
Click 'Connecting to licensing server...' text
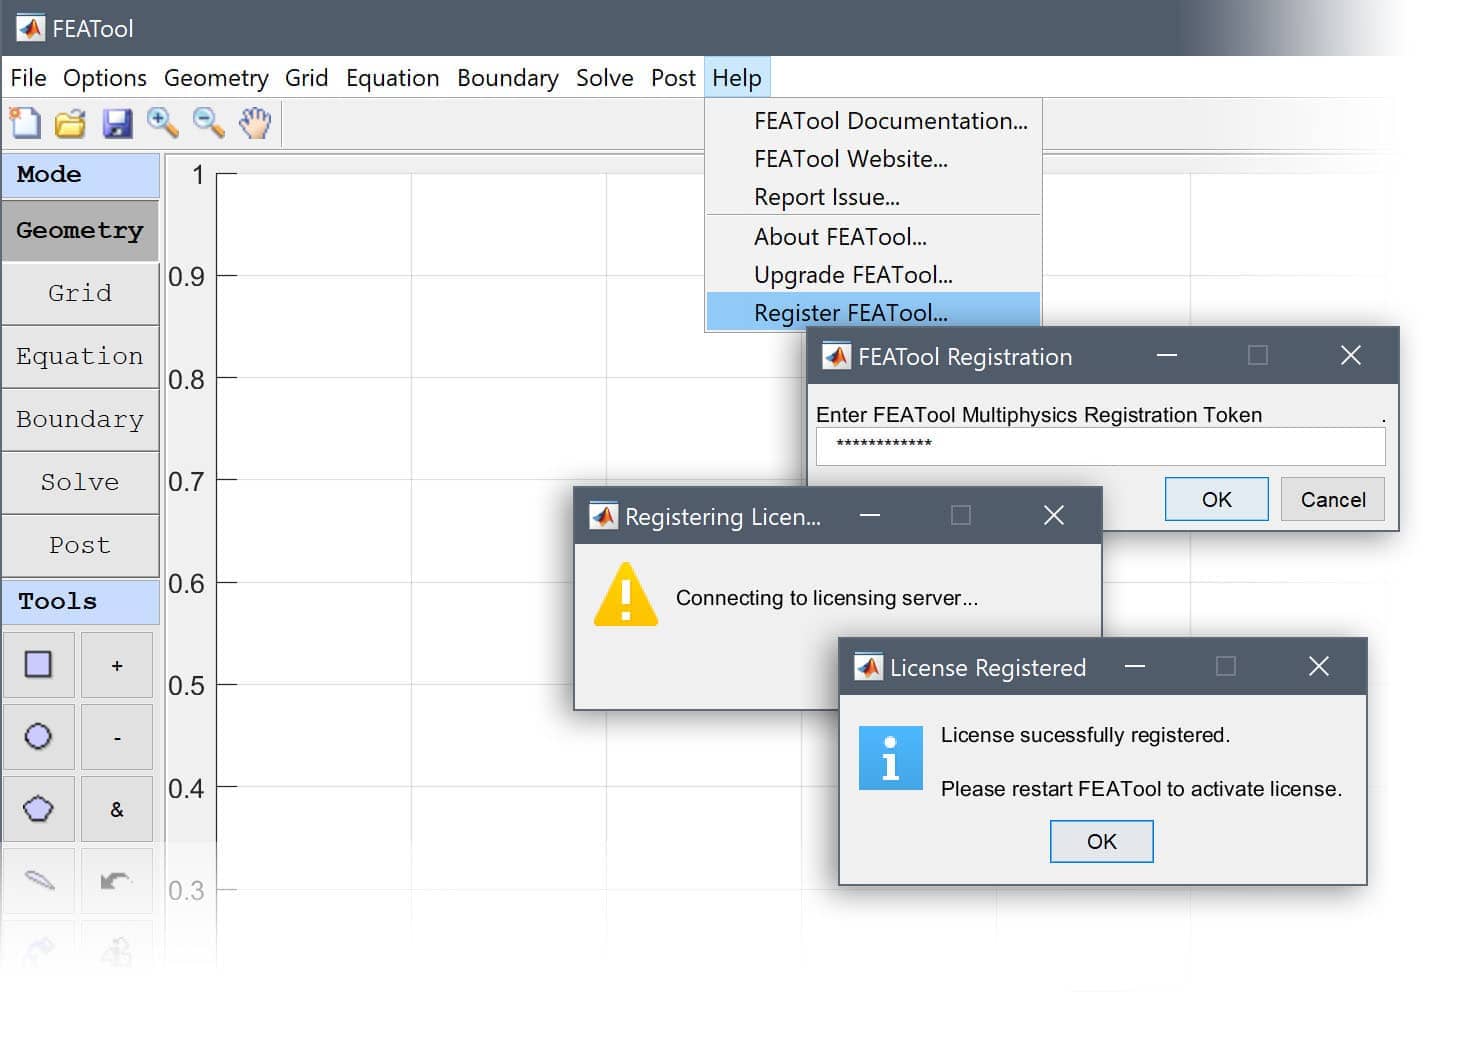[827, 598]
